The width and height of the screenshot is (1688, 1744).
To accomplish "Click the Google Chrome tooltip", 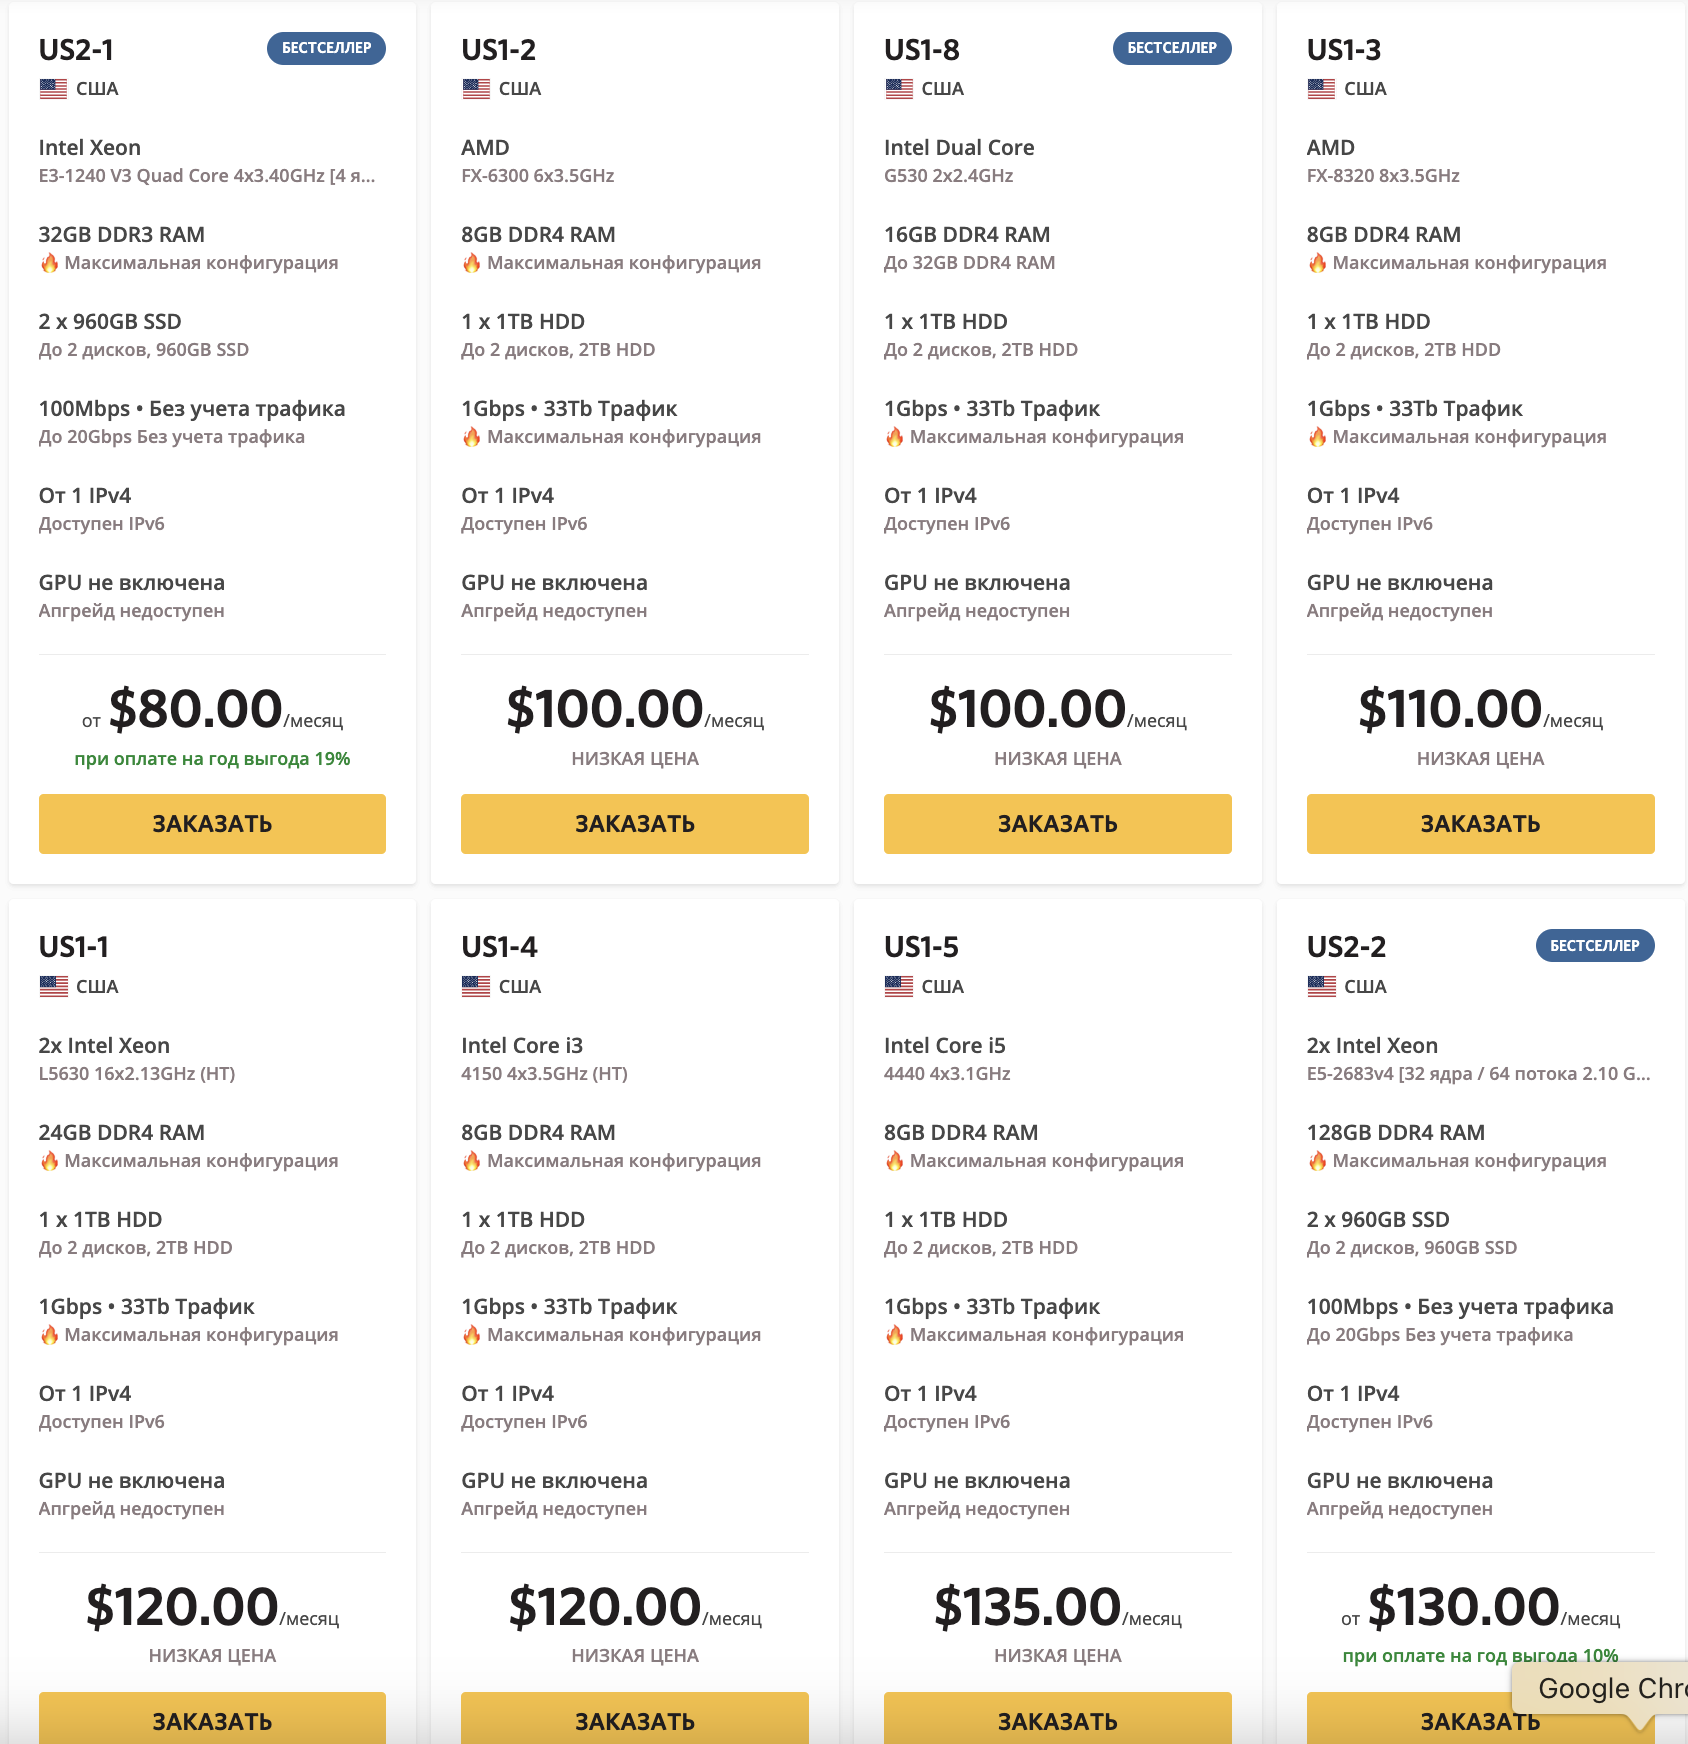I will pos(1600,1689).
